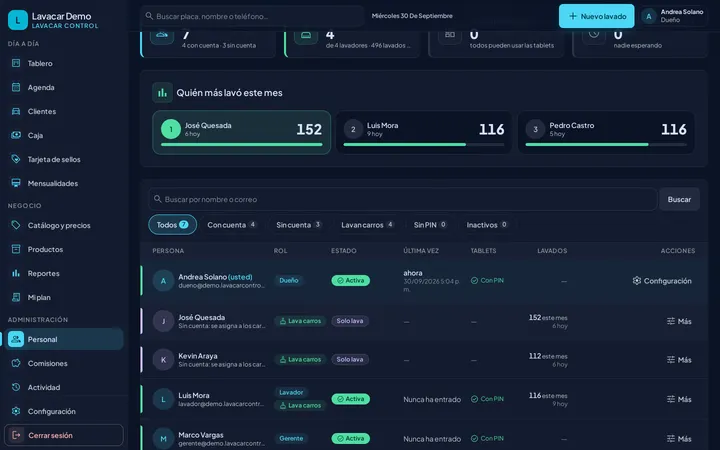Click José Quesada's Solo lava status badge
Viewport: 720px width, 450px height.
(x=350, y=321)
